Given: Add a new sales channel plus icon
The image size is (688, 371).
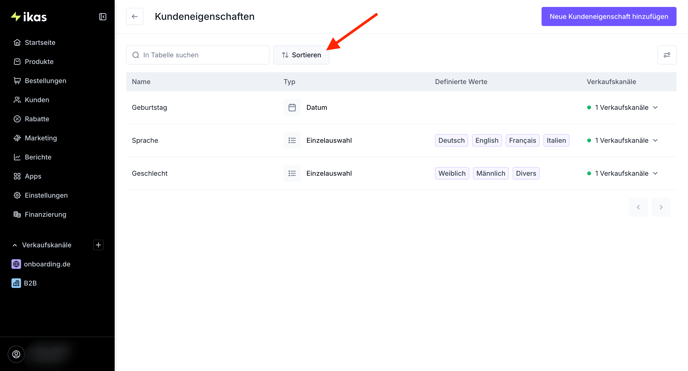Looking at the screenshot, I should coord(98,245).
